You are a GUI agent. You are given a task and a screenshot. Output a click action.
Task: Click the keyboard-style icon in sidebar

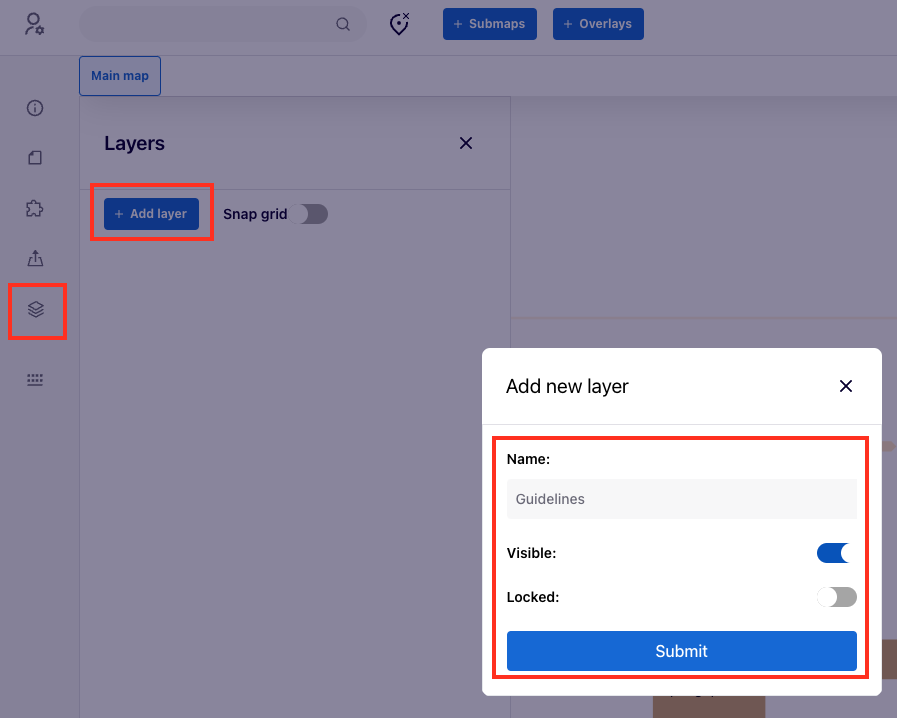coord(35,380)
